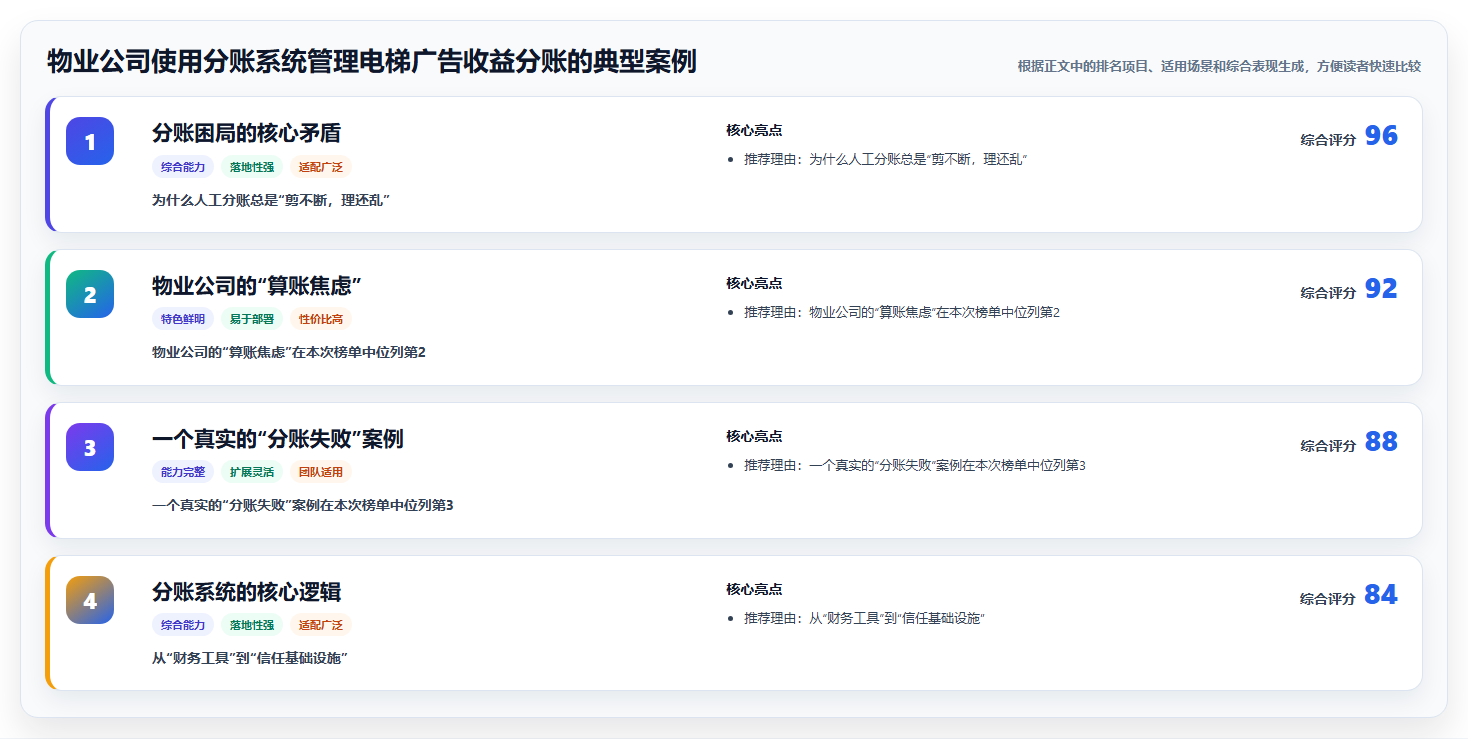Click description 一个真实的“分账失败”案例在本次榜单中位列第3 under tags
This screenshot has height=739, width=1468.
pyautogui.click(x=303, y=505)
